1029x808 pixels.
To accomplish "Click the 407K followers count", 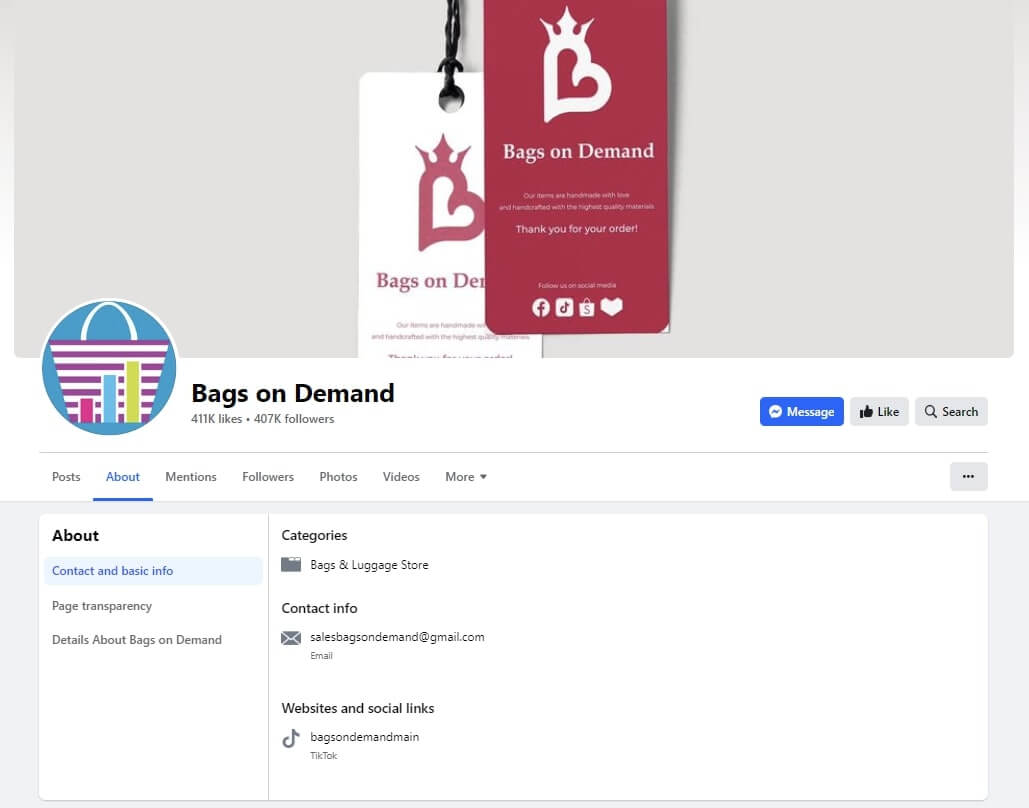I will pyautogui.click(x=294, y=419).
